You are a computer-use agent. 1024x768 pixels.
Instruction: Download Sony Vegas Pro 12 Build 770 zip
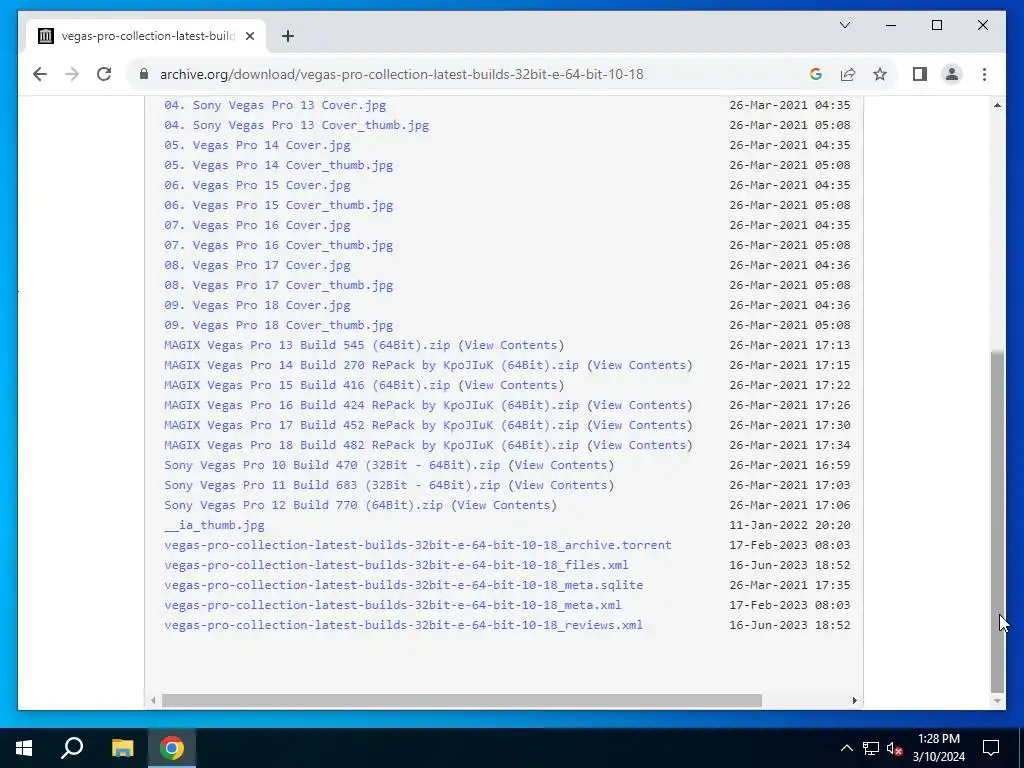(x=304, y=505)
